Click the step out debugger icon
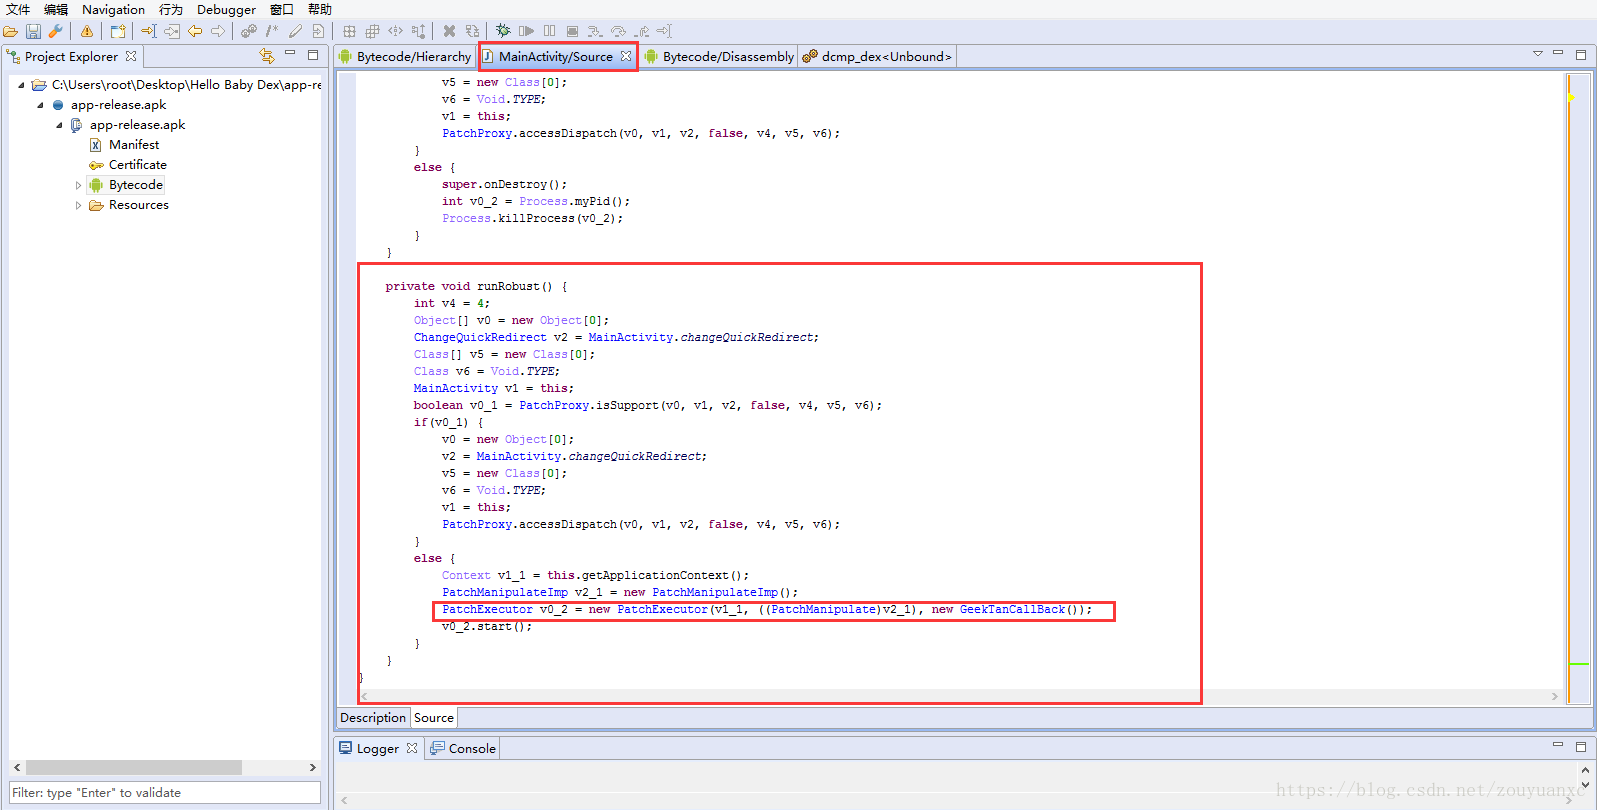The width and height of the screenshot is (1597, 810). tap(641, 31)
